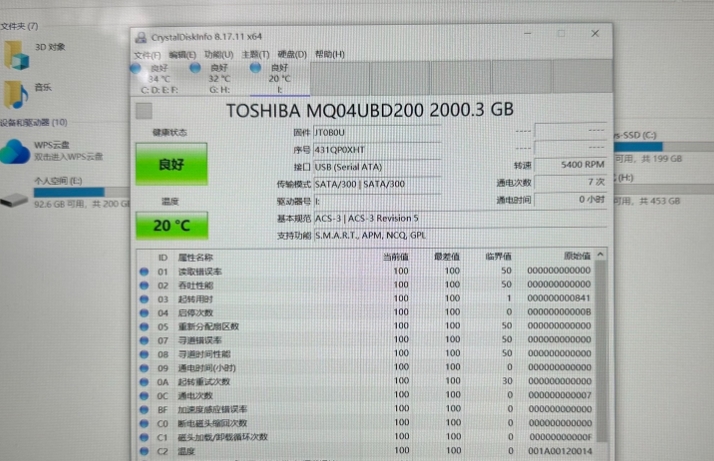
Task: Click the firmware field showing JT0B0U
Action: (x=376, y=132)
